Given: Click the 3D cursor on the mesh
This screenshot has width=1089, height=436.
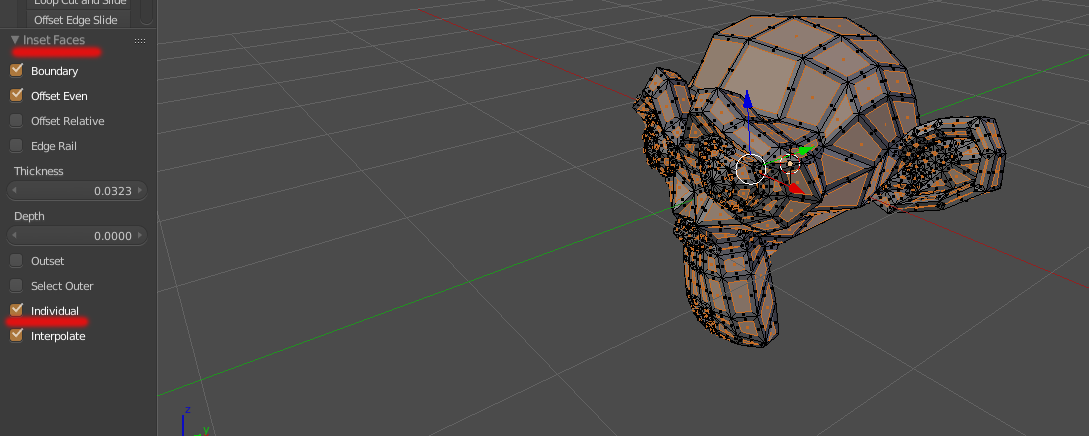Looking at the screenshot, I should (x=790, y=164).
